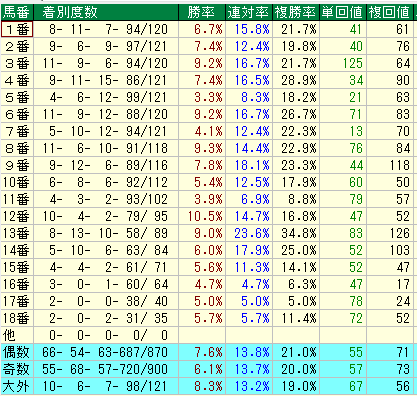Sort by the 複回値 column header
The image size is (417, 396).
390,12
